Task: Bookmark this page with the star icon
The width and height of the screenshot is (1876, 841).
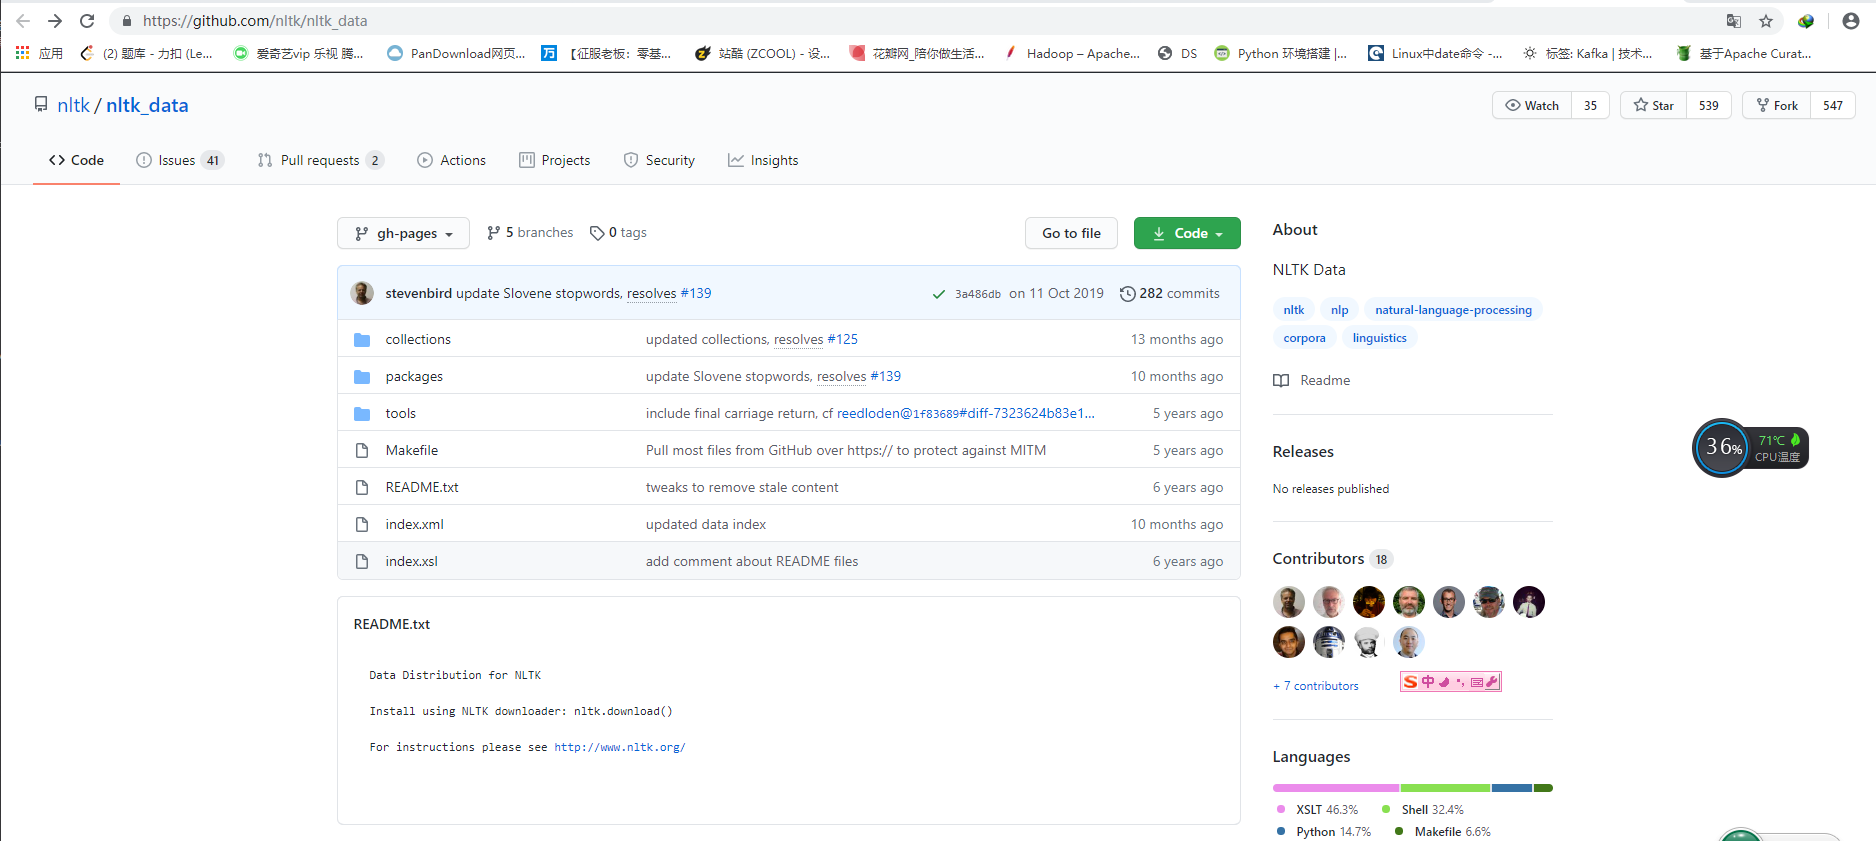Action: [1766, 21]
